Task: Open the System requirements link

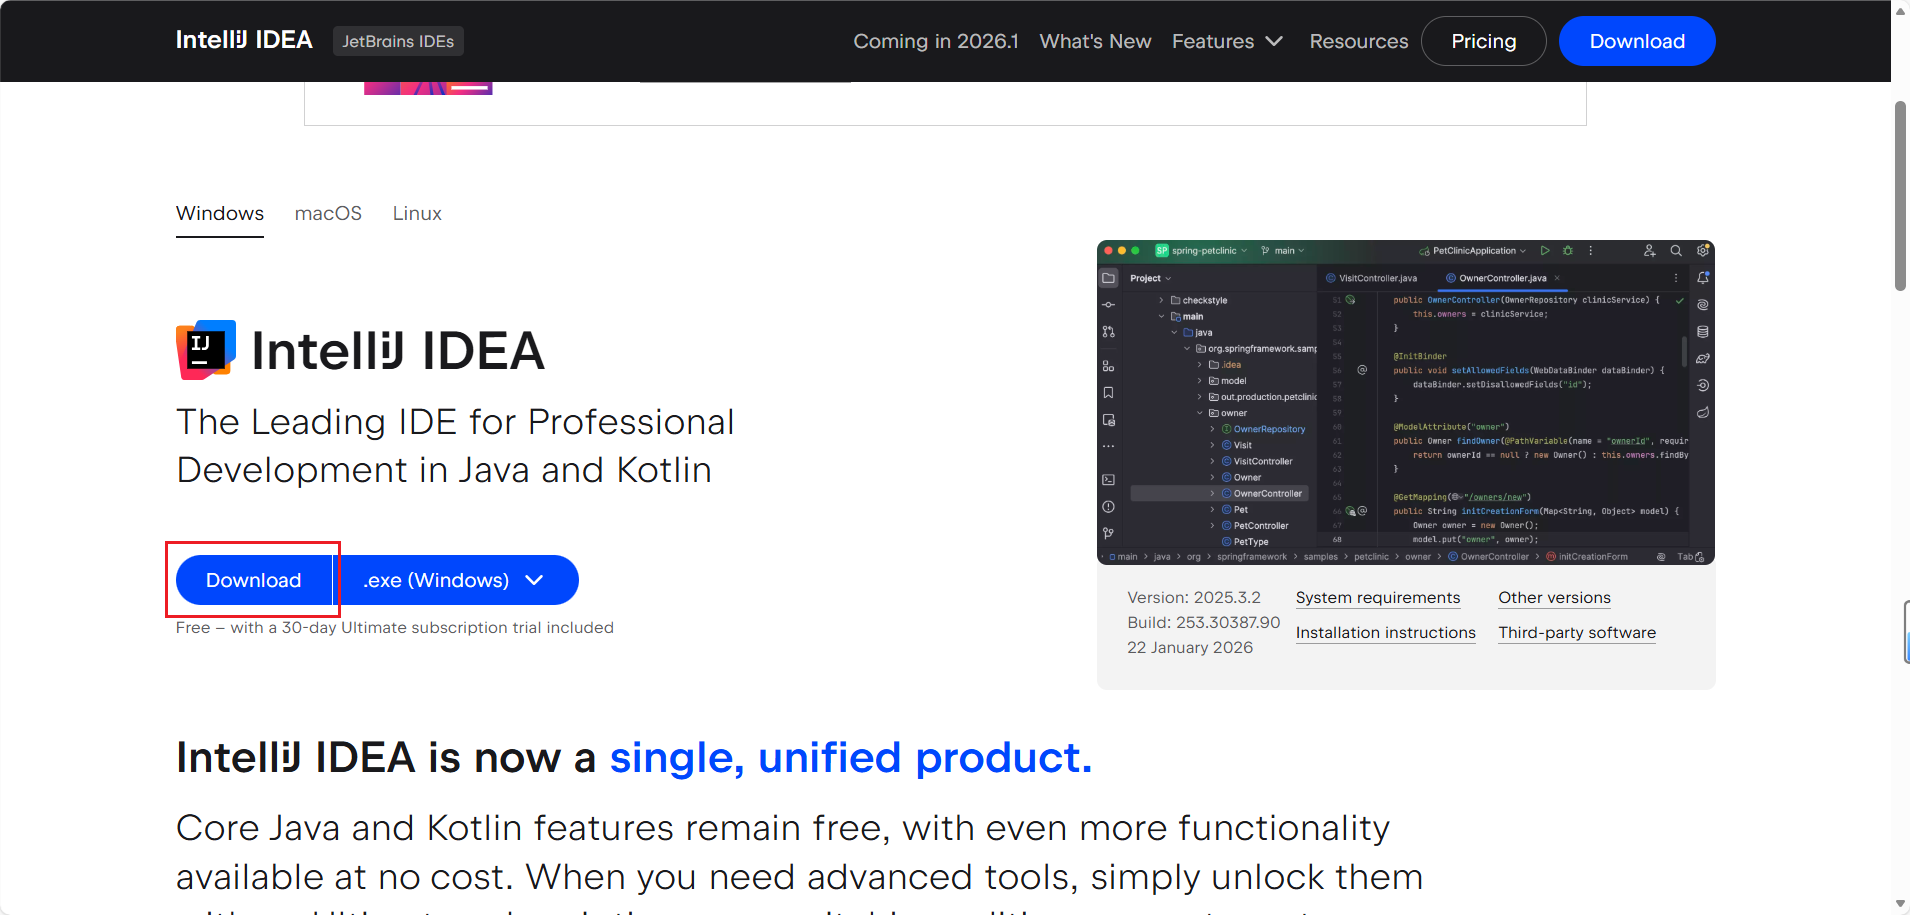Action: (x=1378, y=598)
